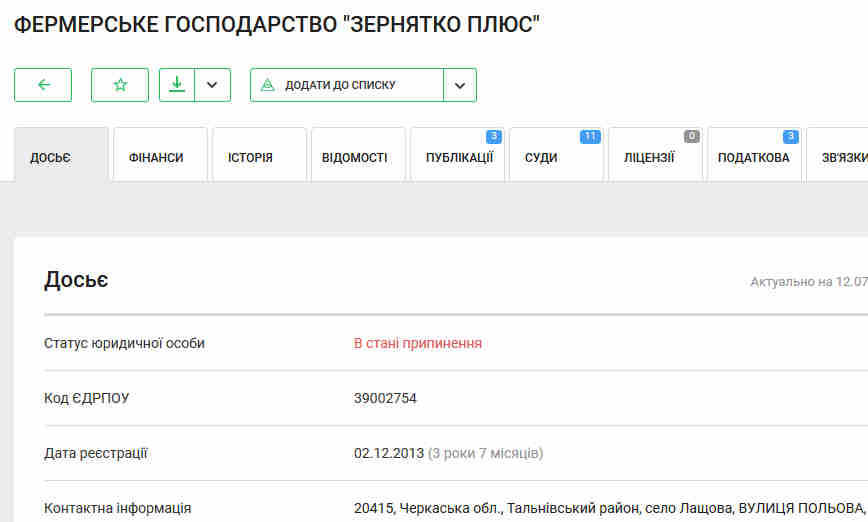This screenshot has width=868, height=522.
Task: Select the 'Досьє' tab
Action: coord(51,157)
